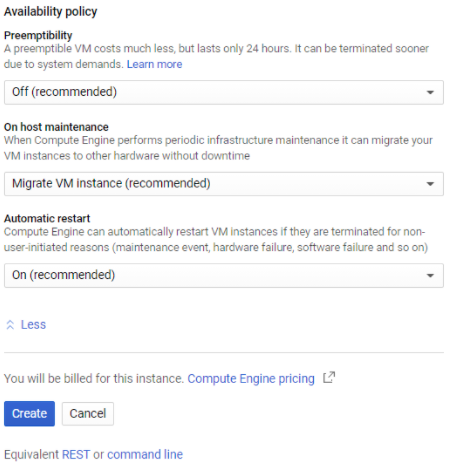
Task: Open the Off (recommended) preemptibility dropdown
Action: coord(224,92)
